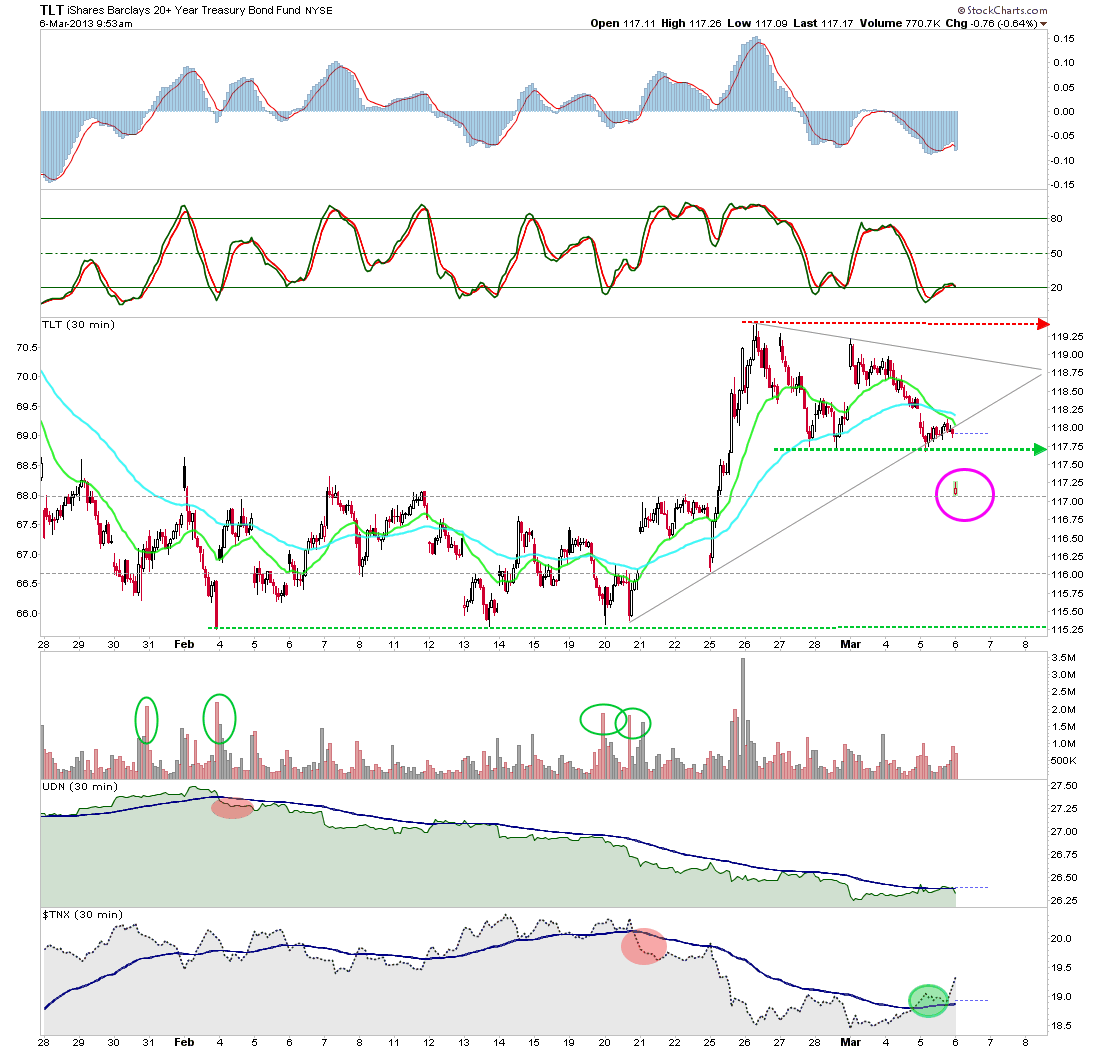The width and height of the screenshot is (1100, 1050).
Task: Click the red arrowhead on the resistance line
Action: tap(1043, 324)
